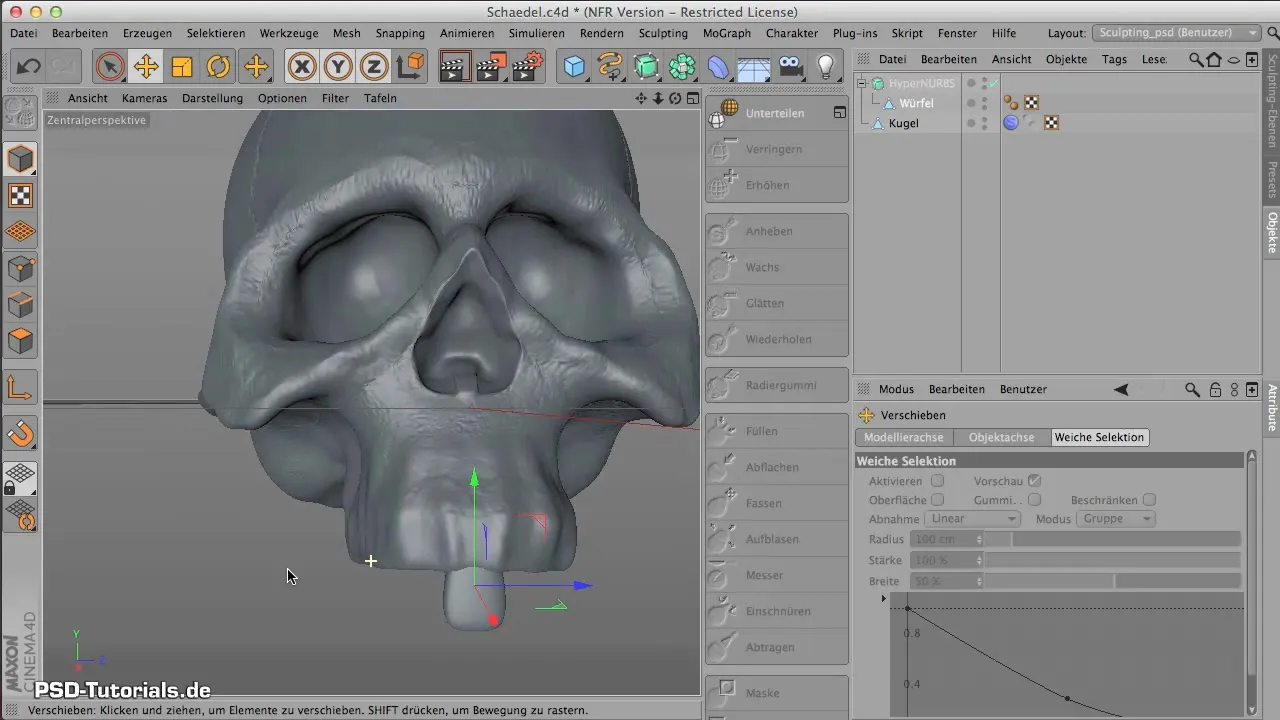Open the array modeling objects icon
1280x720 pixels.
pyautogui.click(x=682, y=67)
